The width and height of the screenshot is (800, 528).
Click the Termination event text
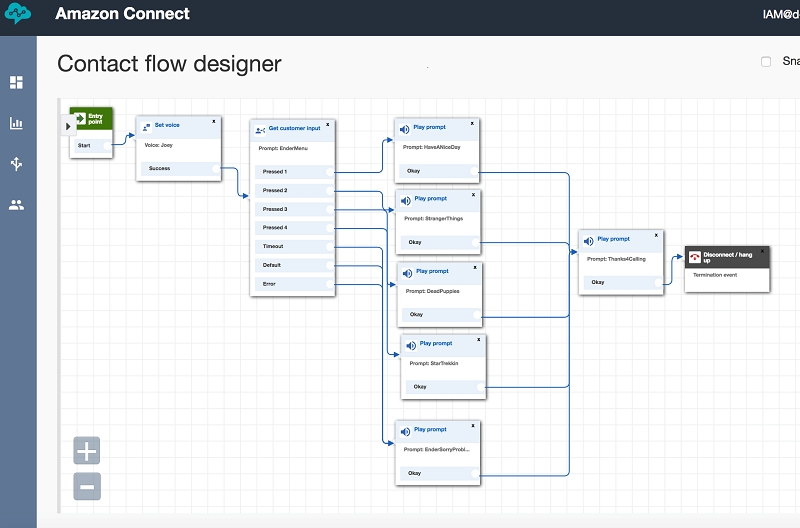pyautogui.click(x=715, y=275)
